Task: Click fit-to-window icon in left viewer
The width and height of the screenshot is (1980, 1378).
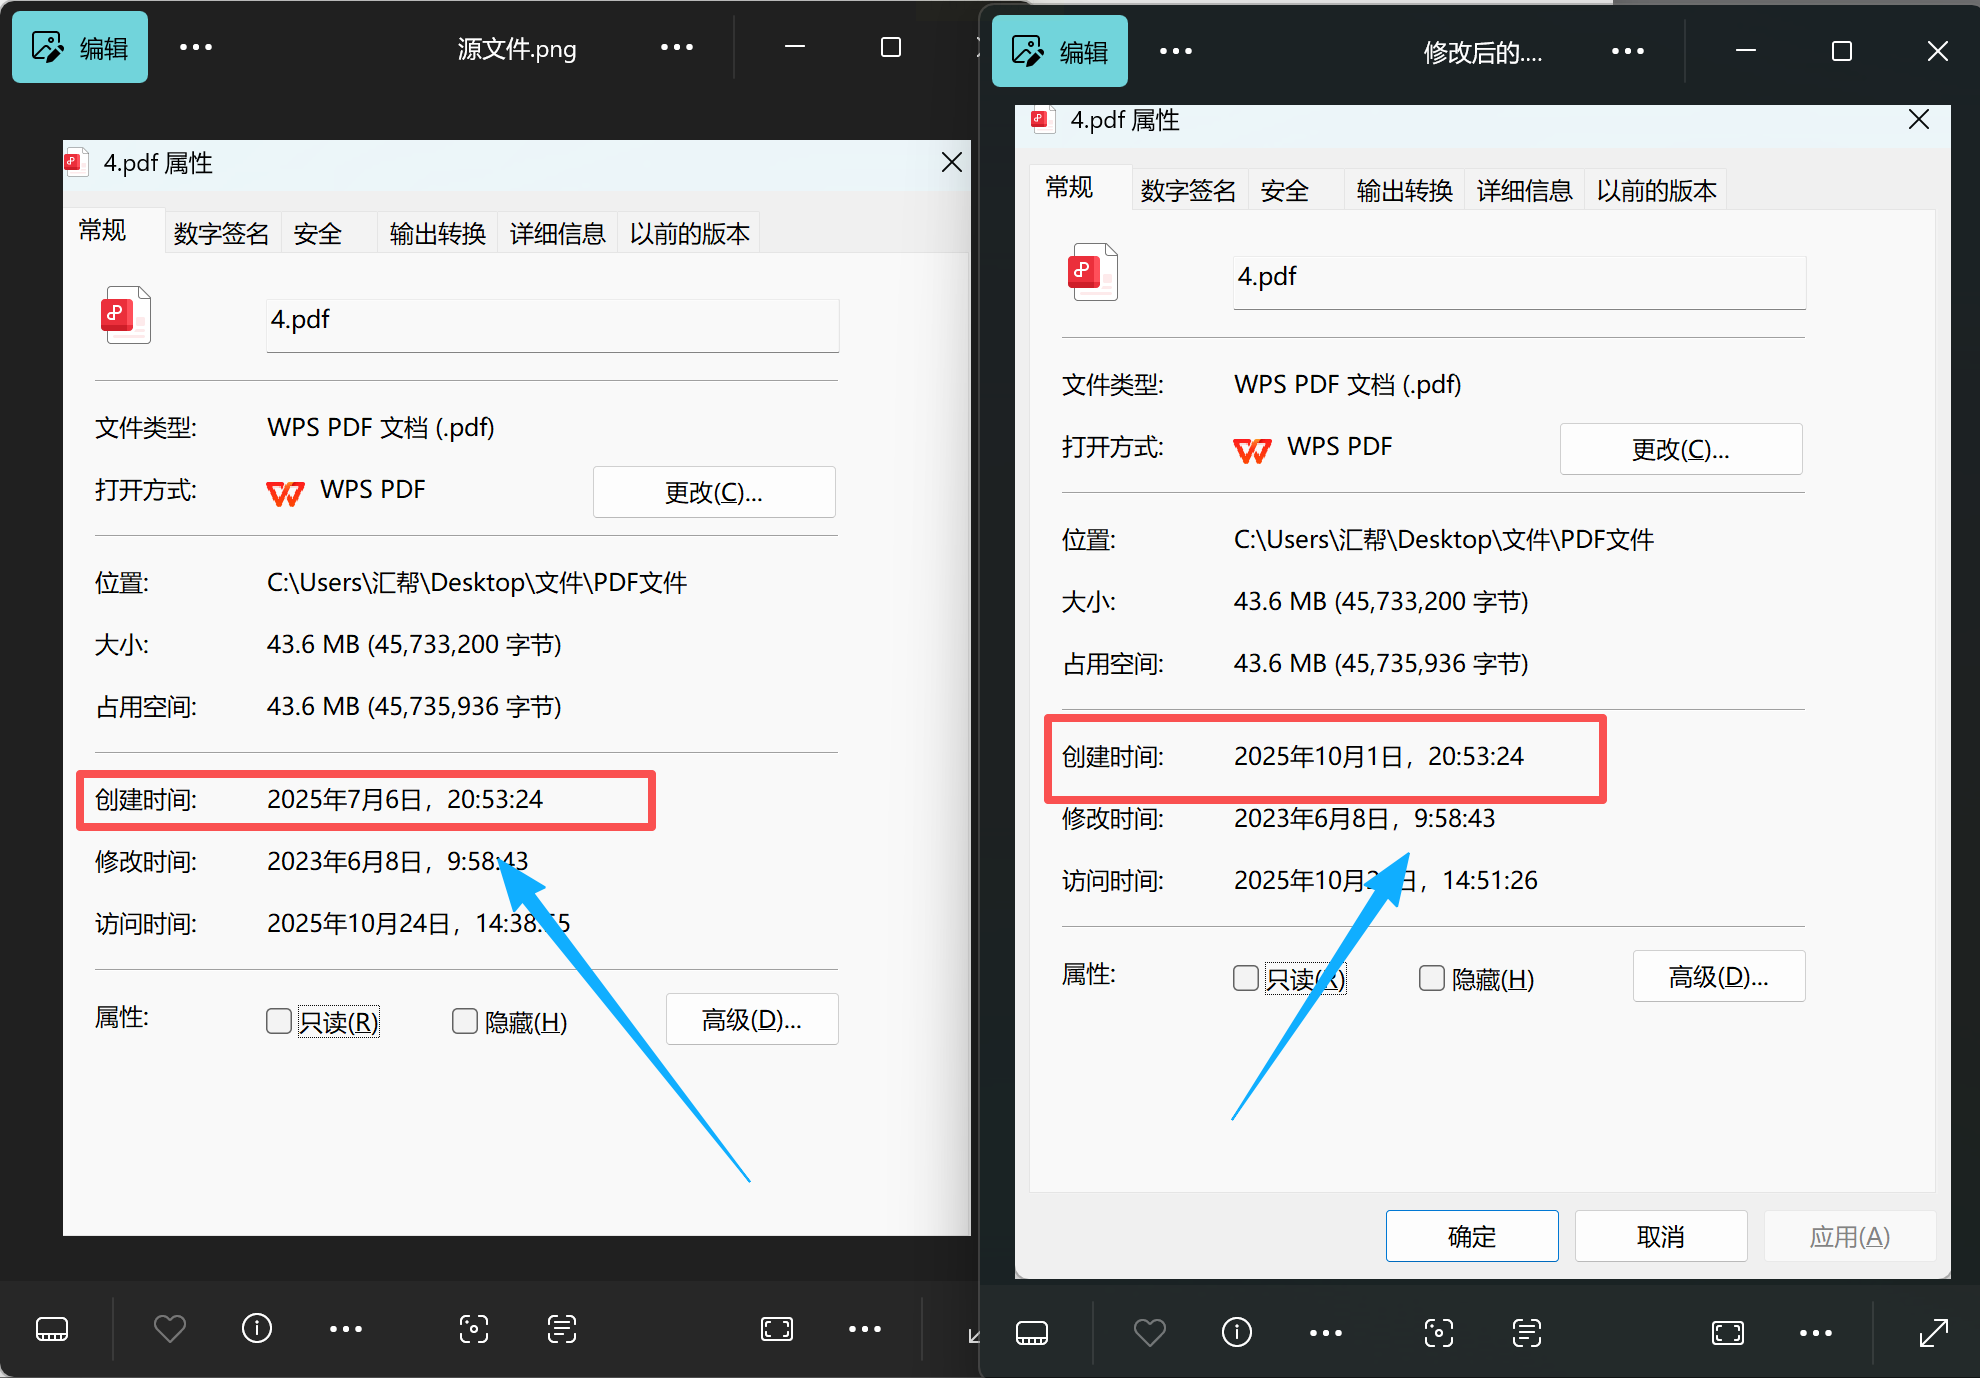Action: (777, 1329)
